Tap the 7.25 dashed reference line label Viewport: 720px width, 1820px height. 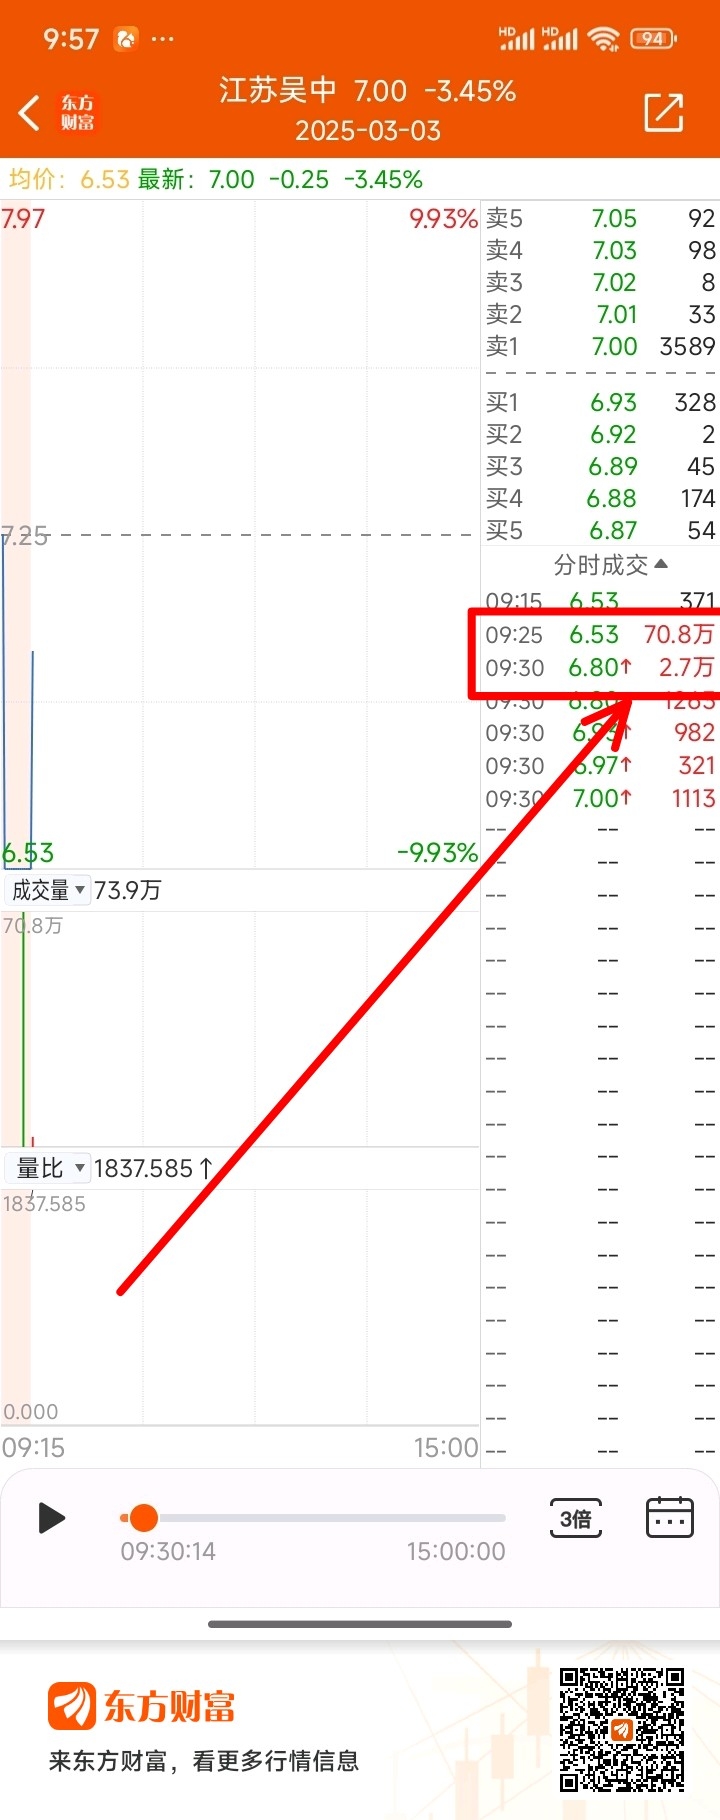[x=25, y=536]
